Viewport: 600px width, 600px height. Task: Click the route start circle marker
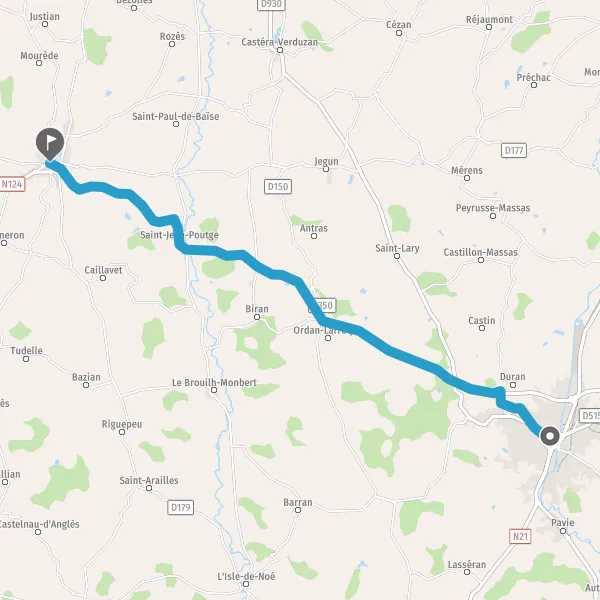[550, 436]
